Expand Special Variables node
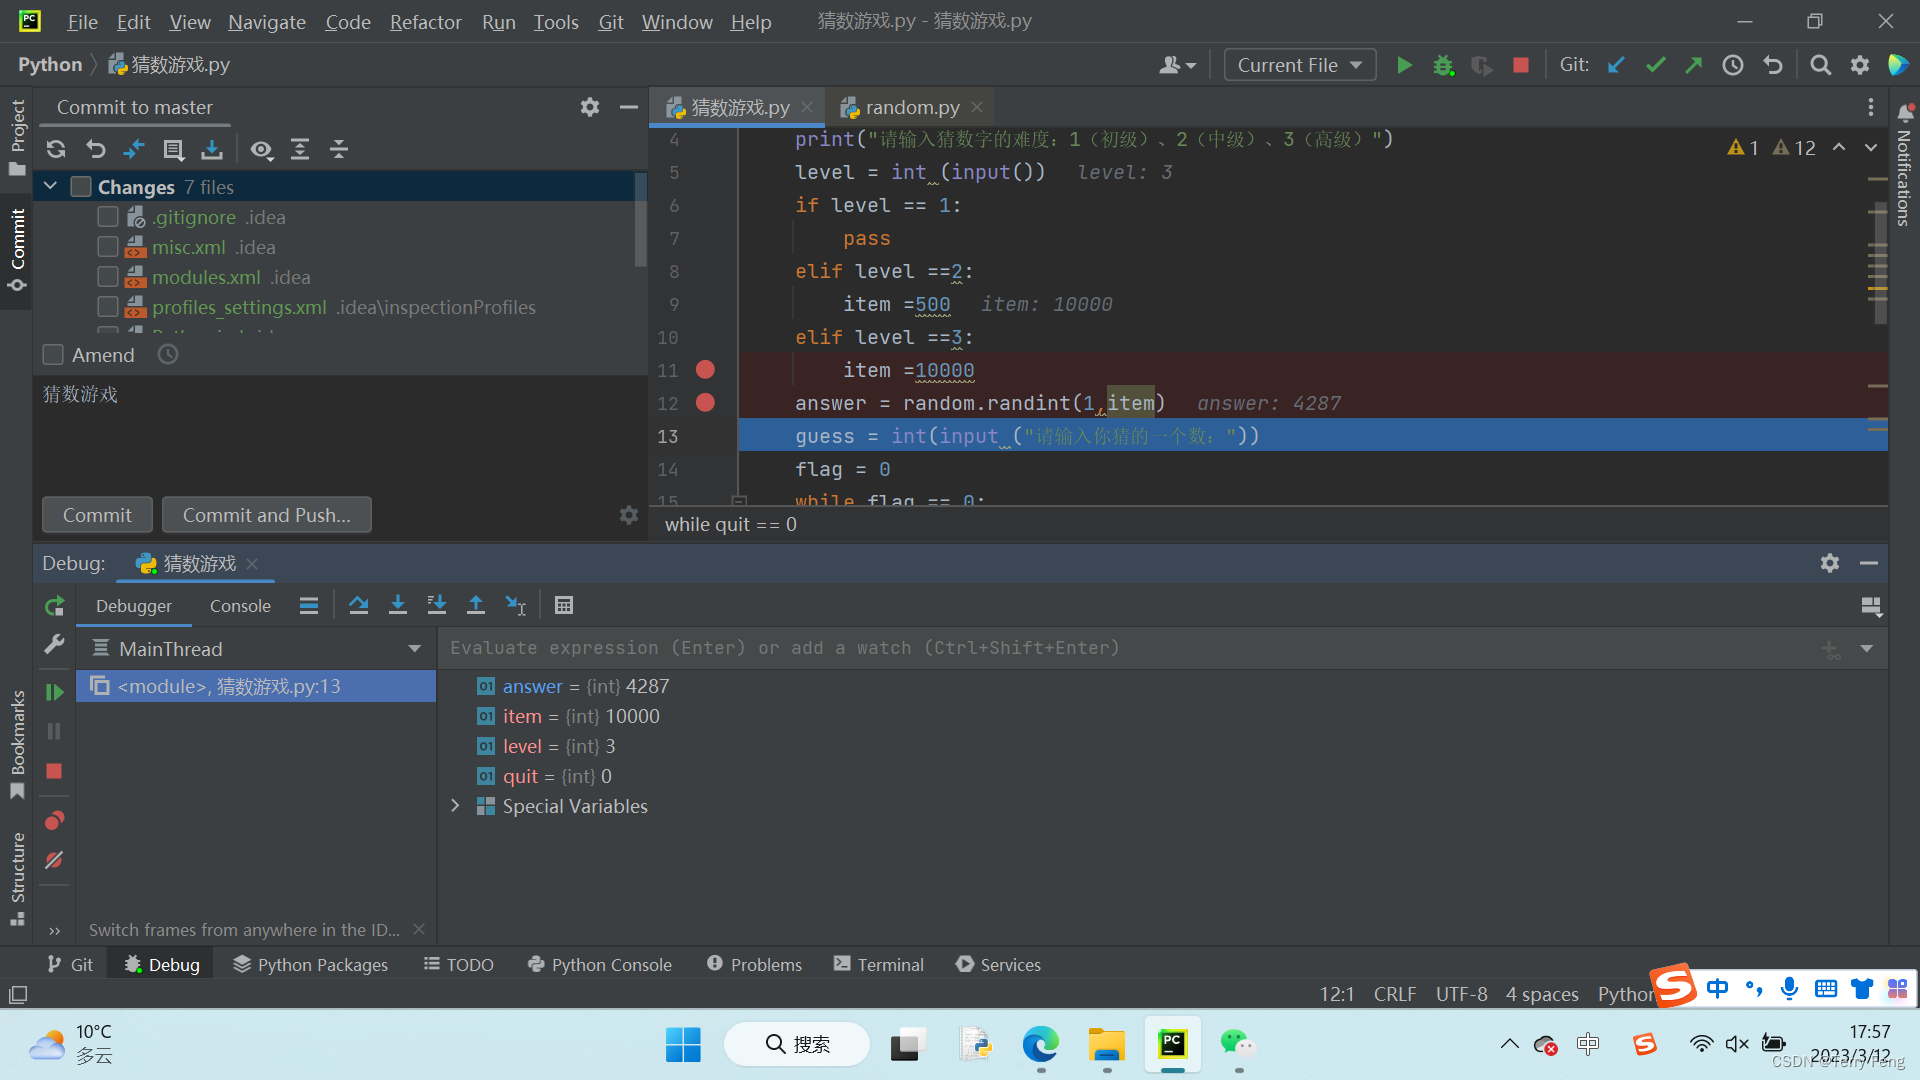Screen dimensions: 1920x1080 click(x=456, y=806)
